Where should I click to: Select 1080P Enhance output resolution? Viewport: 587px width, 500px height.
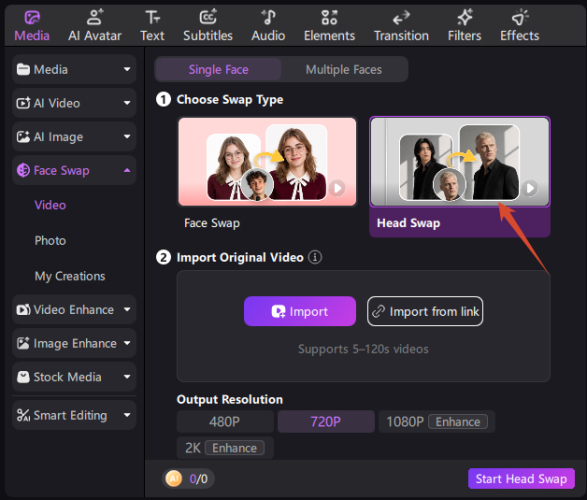pos(437,422)
